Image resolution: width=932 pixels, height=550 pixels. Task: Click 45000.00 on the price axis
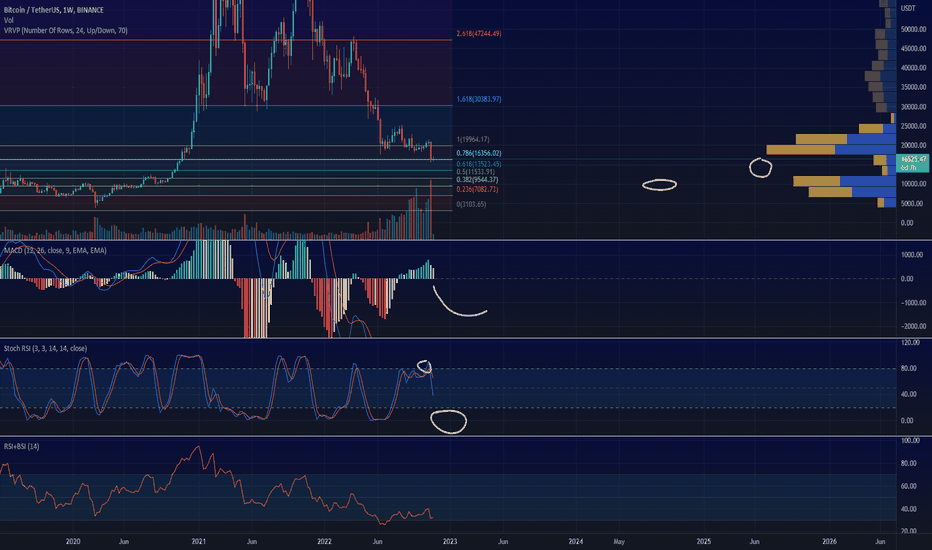click(x=913, y=49)
